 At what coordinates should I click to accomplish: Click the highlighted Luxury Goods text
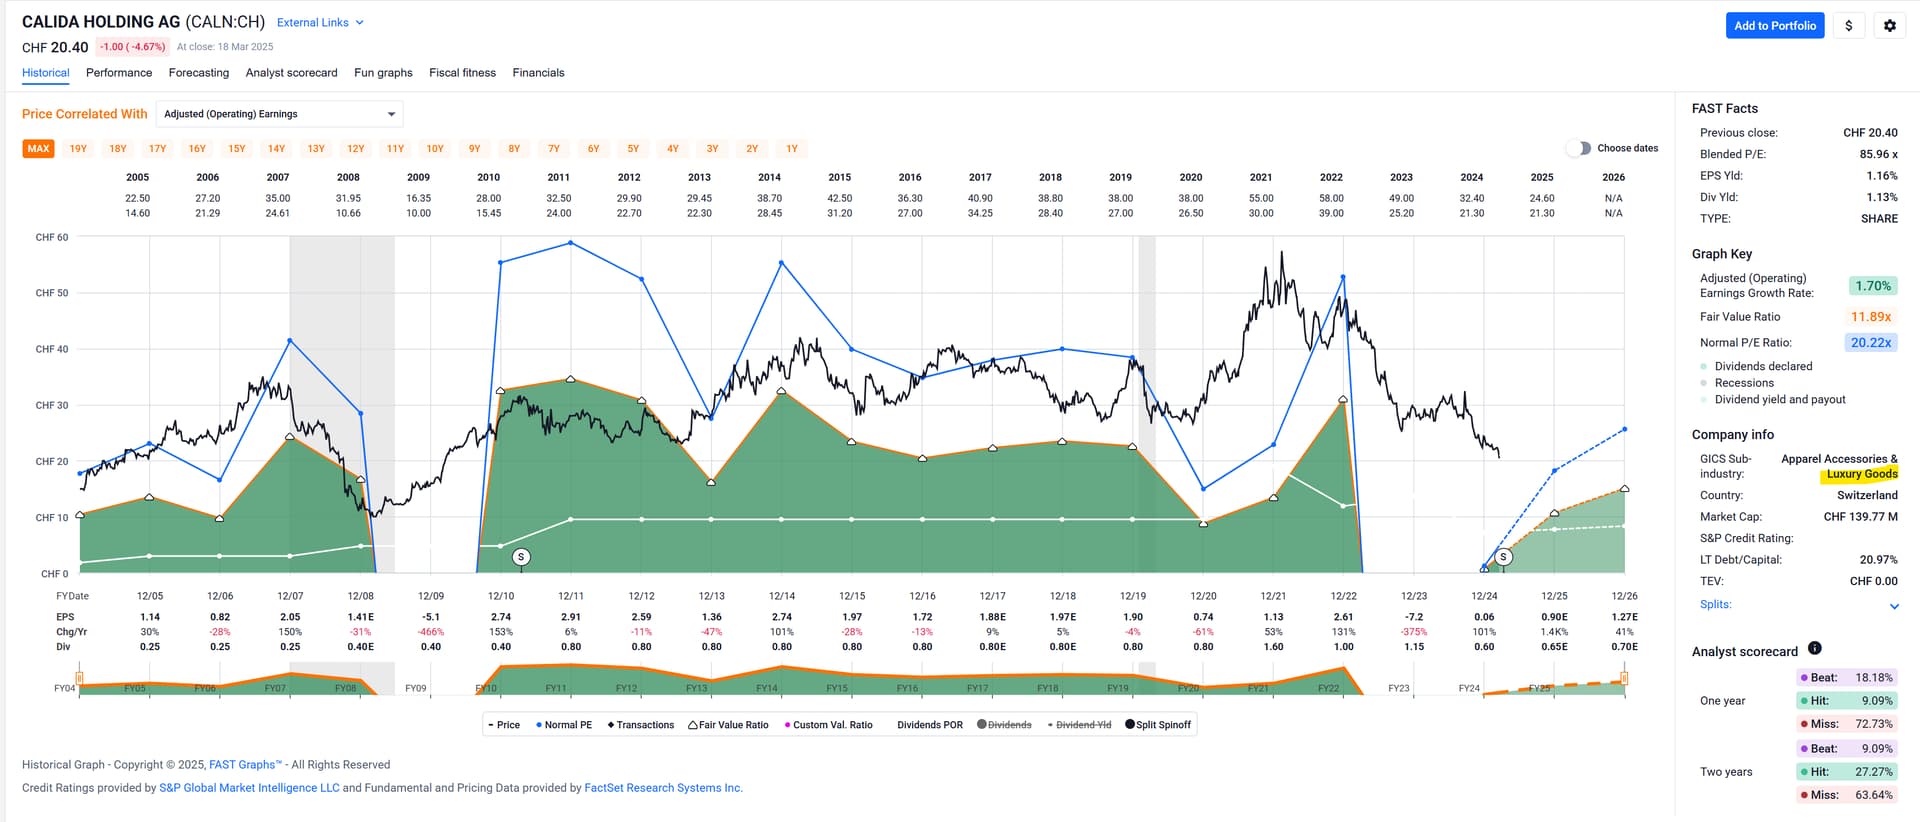1860,474
